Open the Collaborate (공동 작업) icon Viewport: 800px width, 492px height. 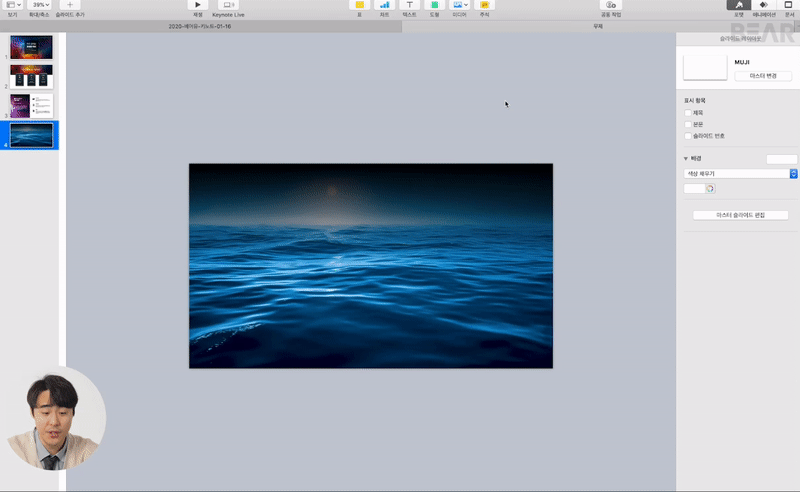[x=611, y=5]
